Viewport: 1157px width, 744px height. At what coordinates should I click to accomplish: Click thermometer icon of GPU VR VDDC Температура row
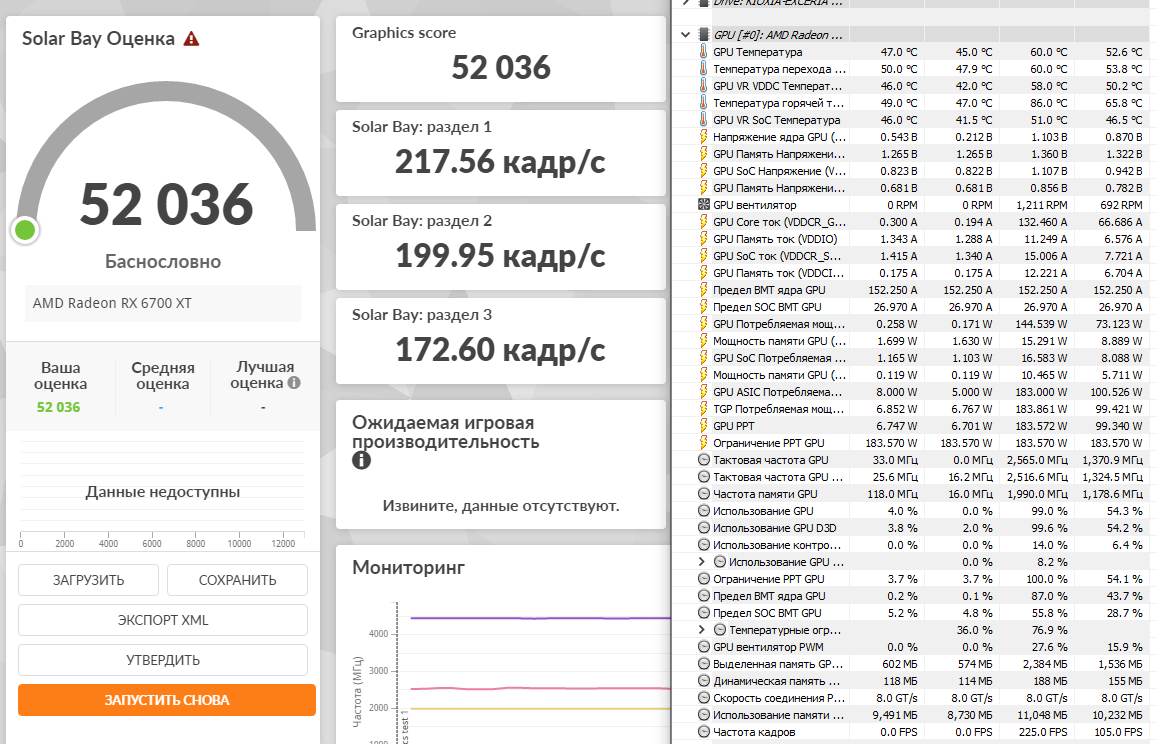(703, 86)
